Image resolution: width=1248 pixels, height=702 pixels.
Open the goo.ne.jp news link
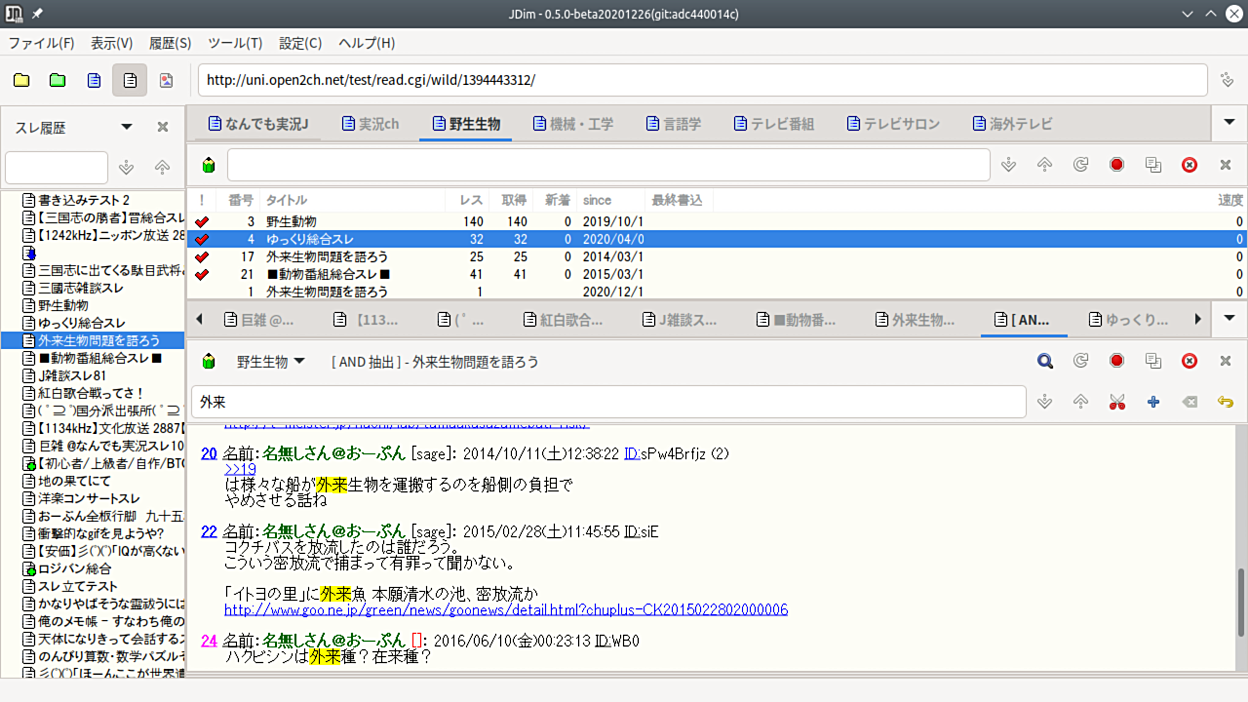point(505,609)
